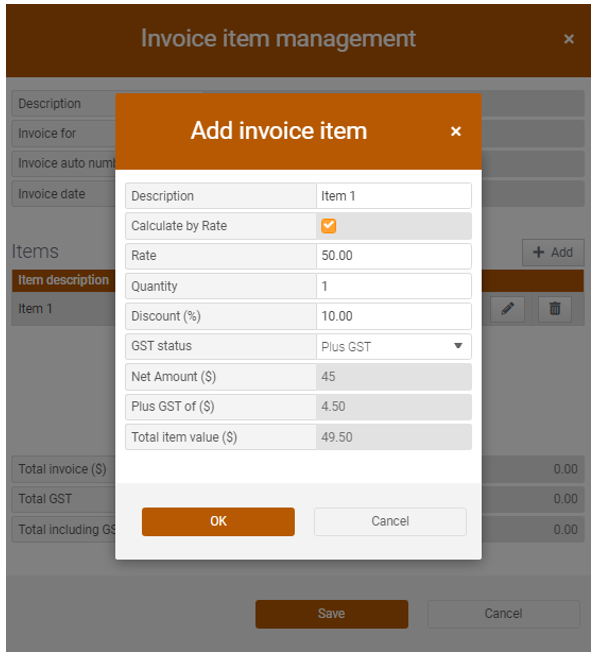600x662 pixels.
Task: Click the pencil edit icon for Item 1
Action: (507, 310)
